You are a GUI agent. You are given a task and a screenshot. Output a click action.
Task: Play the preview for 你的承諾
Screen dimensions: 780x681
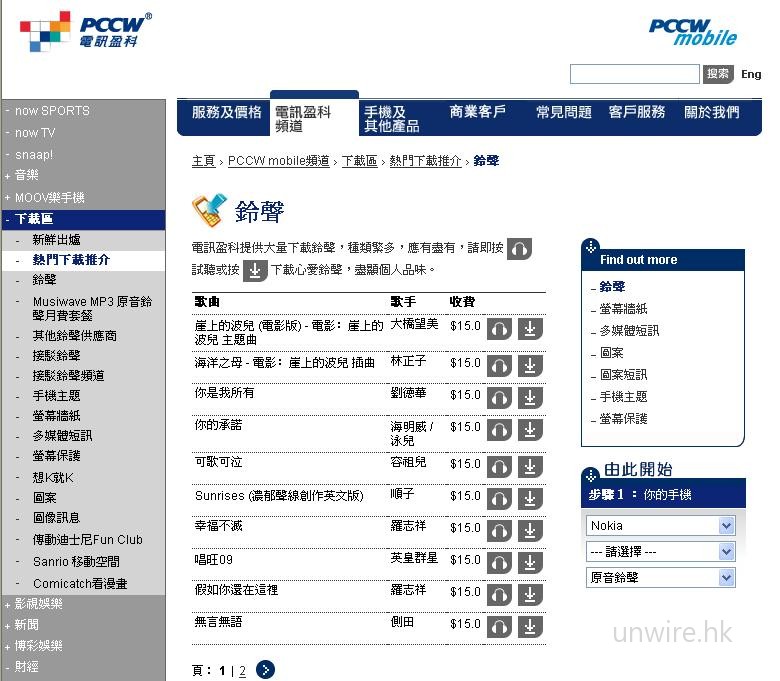(x=499, y=430)
